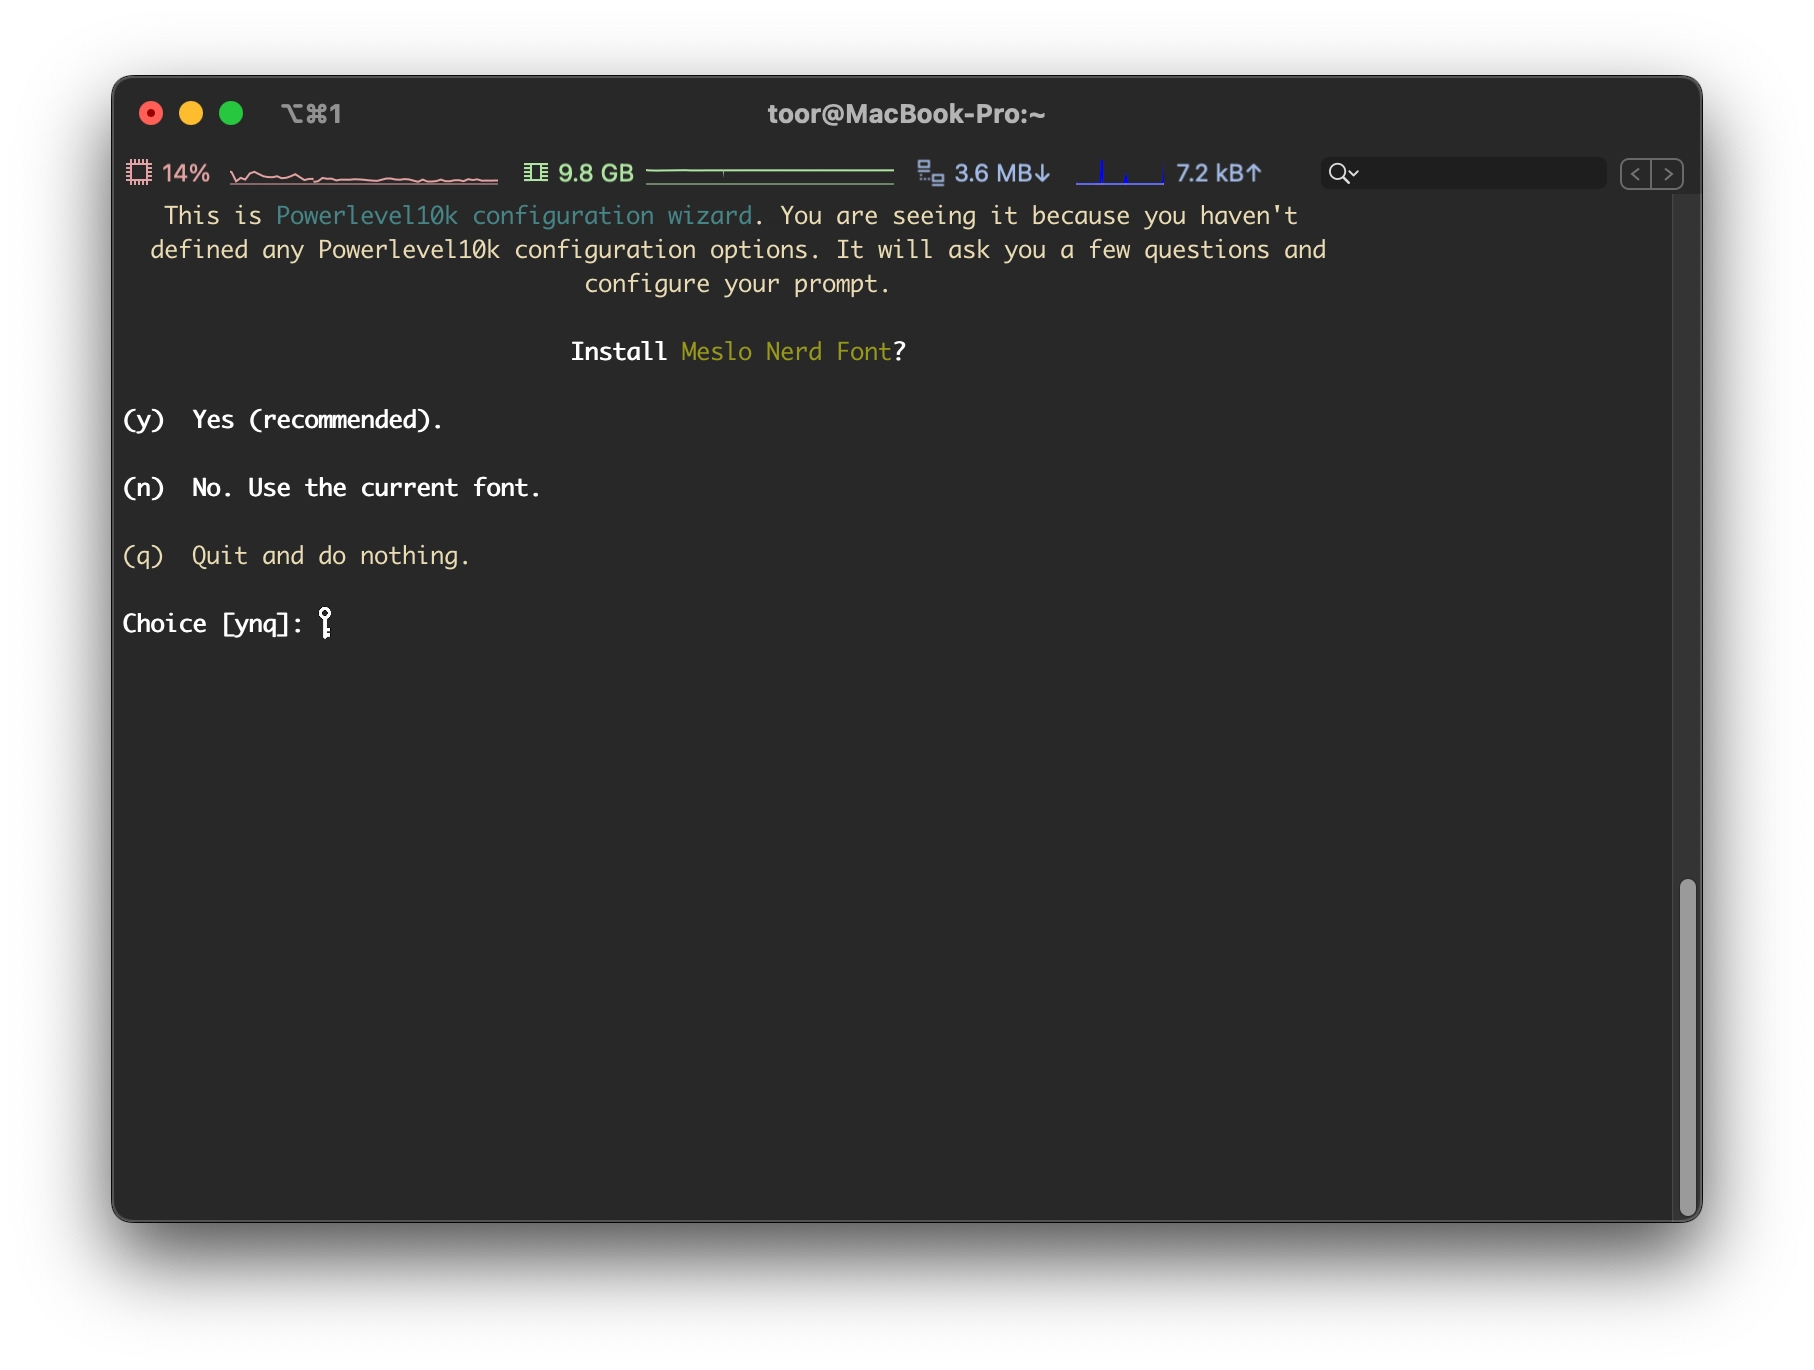Go to previous search result arrow
This screenshot has width=1814, height=1370.
1636,174
